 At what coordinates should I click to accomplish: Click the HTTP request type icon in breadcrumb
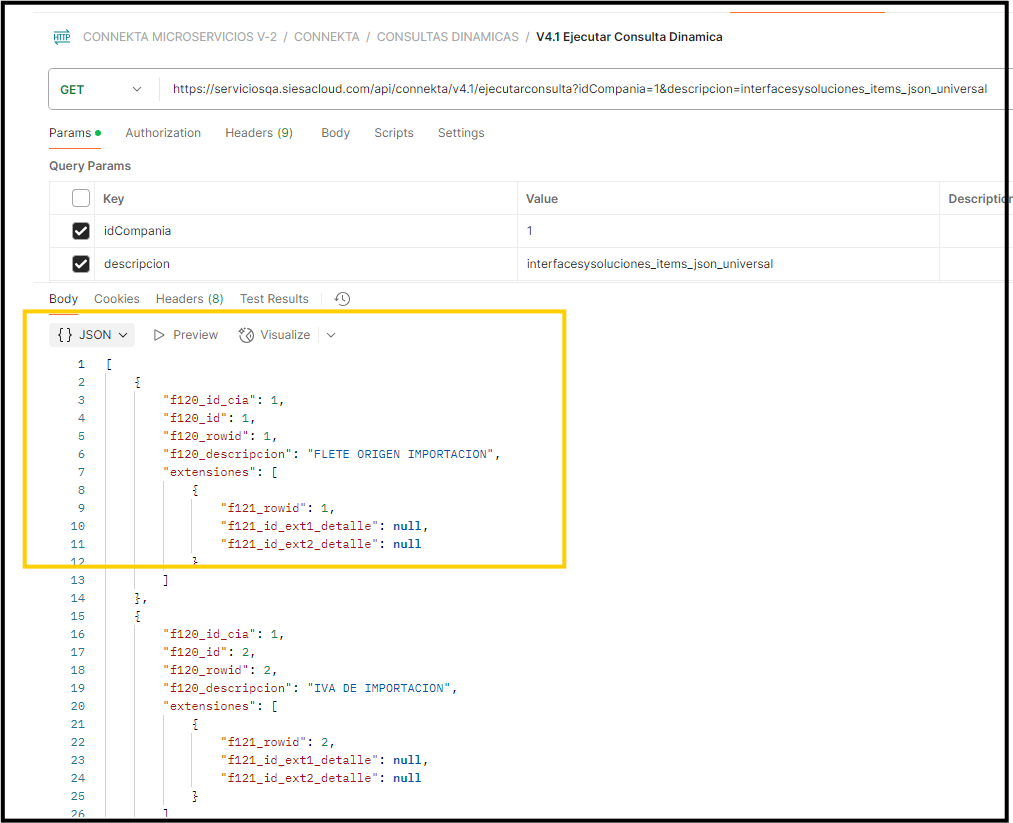tap(61, 36)
